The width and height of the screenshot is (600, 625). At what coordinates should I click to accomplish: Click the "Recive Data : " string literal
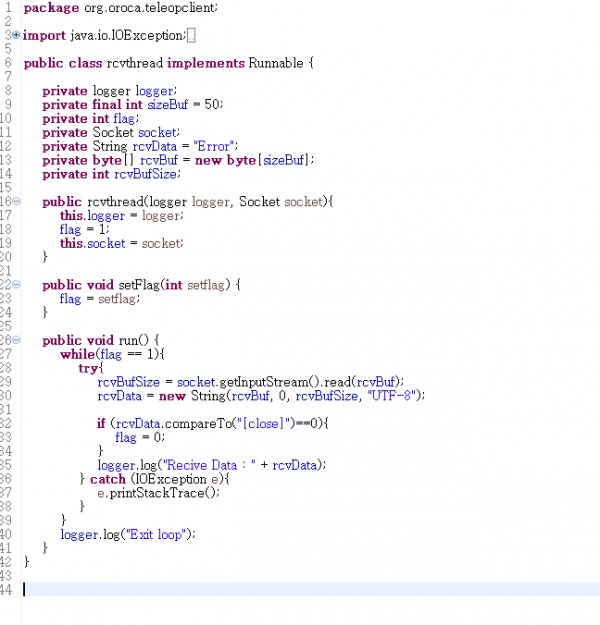coord(209,465)
